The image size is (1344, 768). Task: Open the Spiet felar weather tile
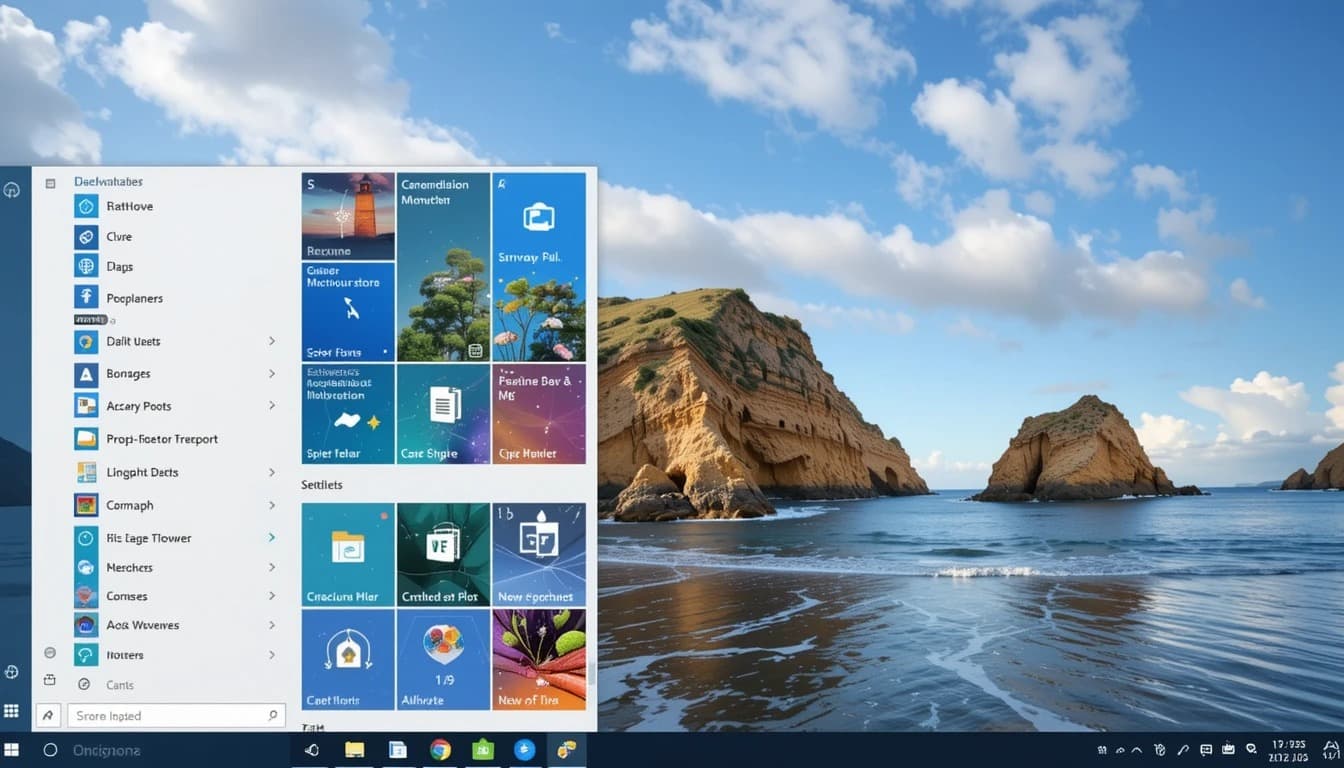click(348, 414)
